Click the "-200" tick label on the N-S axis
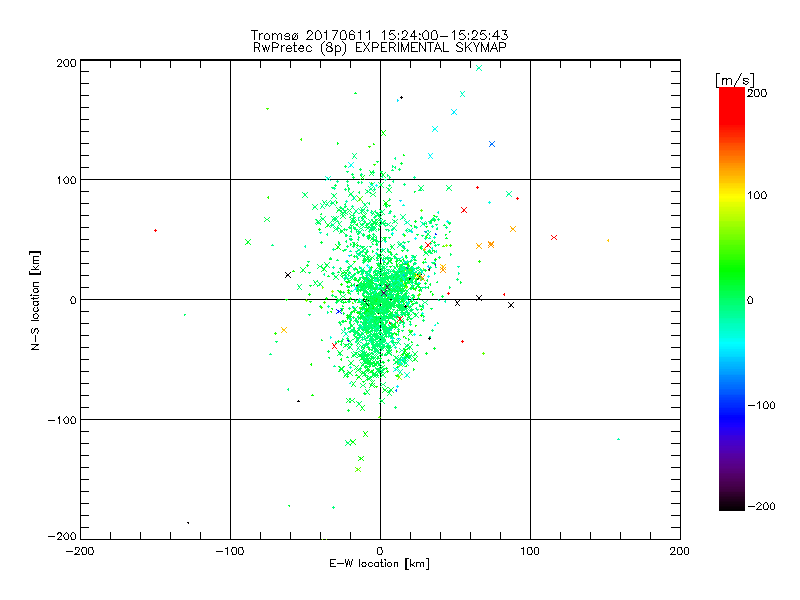Image resolution: width=800 pixels, height=600 pixels. click(62, 536)
